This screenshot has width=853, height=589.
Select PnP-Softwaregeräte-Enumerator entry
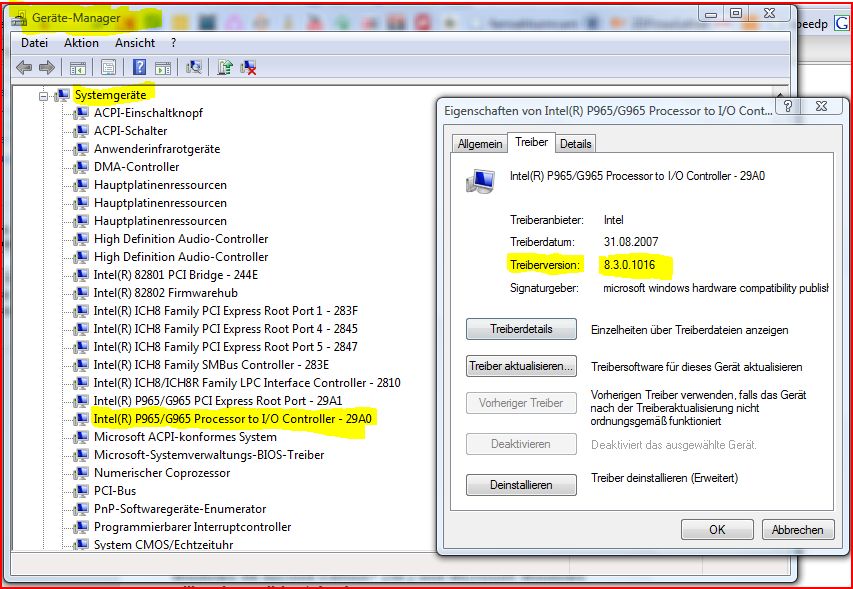click(180, 509)
